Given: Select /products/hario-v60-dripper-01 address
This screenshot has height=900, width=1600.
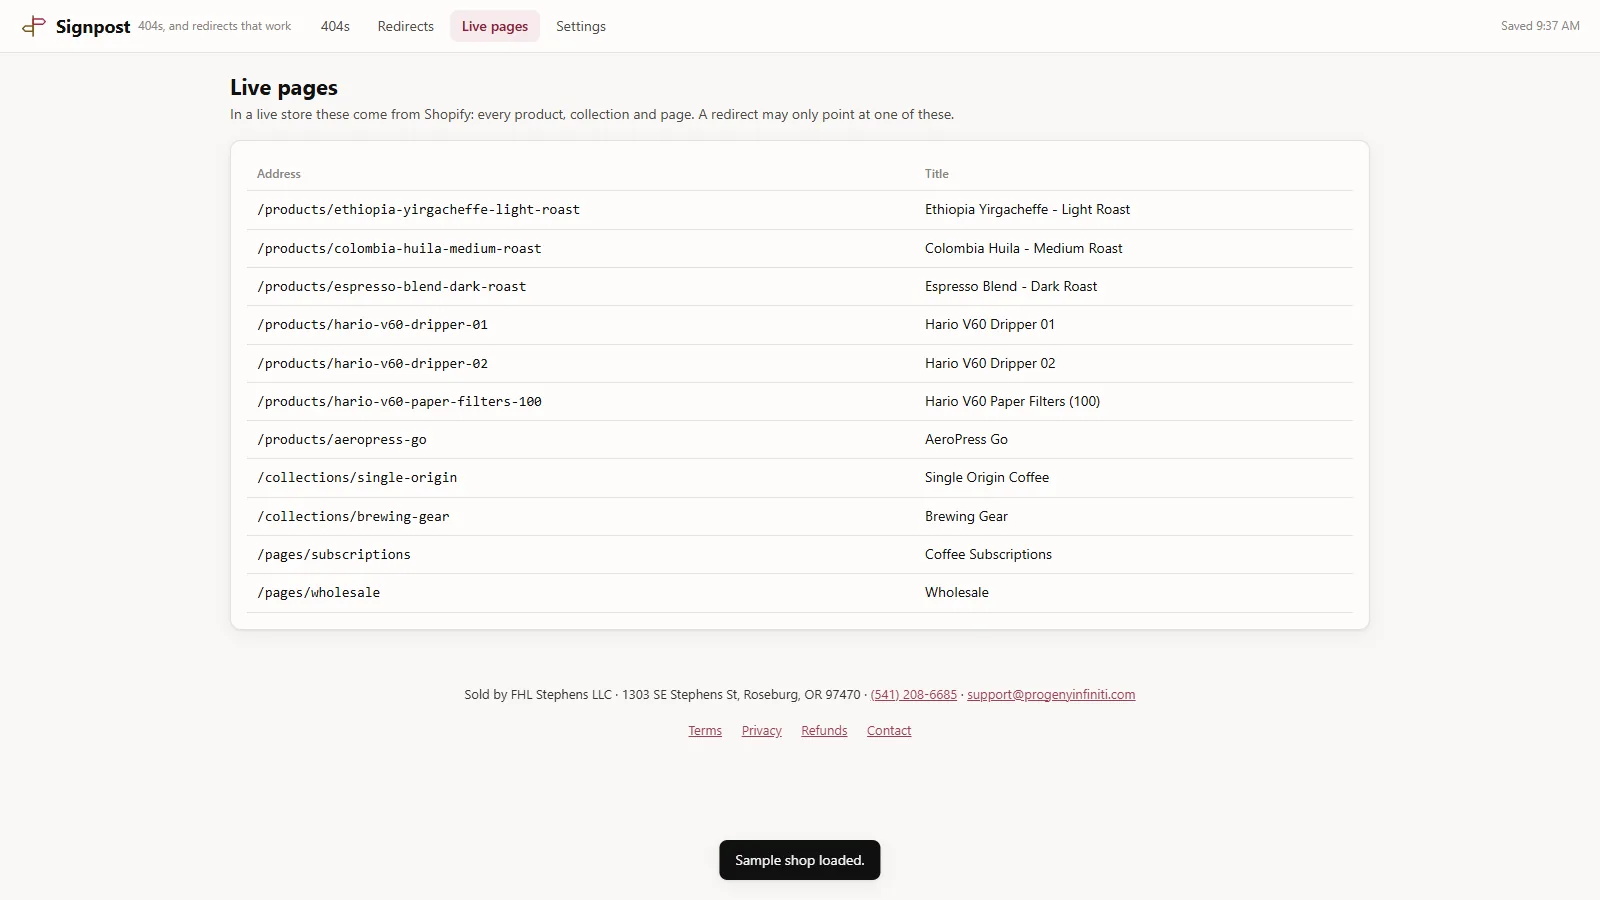Looking at the screenshot, I should (372, 325).
